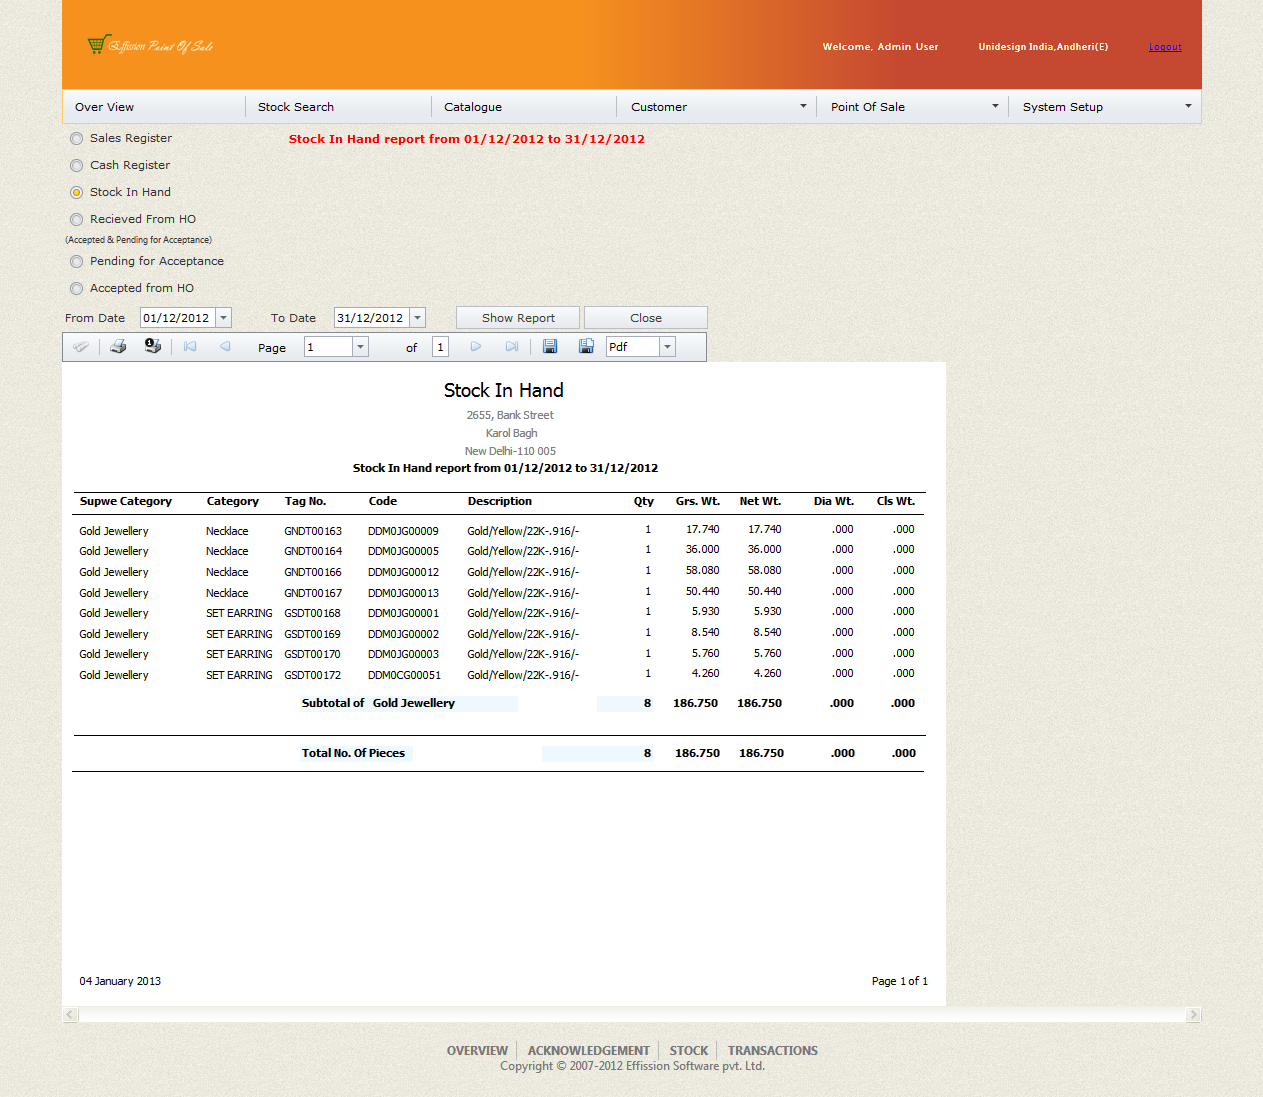Click Dia Wt. column header
1263x1097 pixels.
click(x=834, y=502)
